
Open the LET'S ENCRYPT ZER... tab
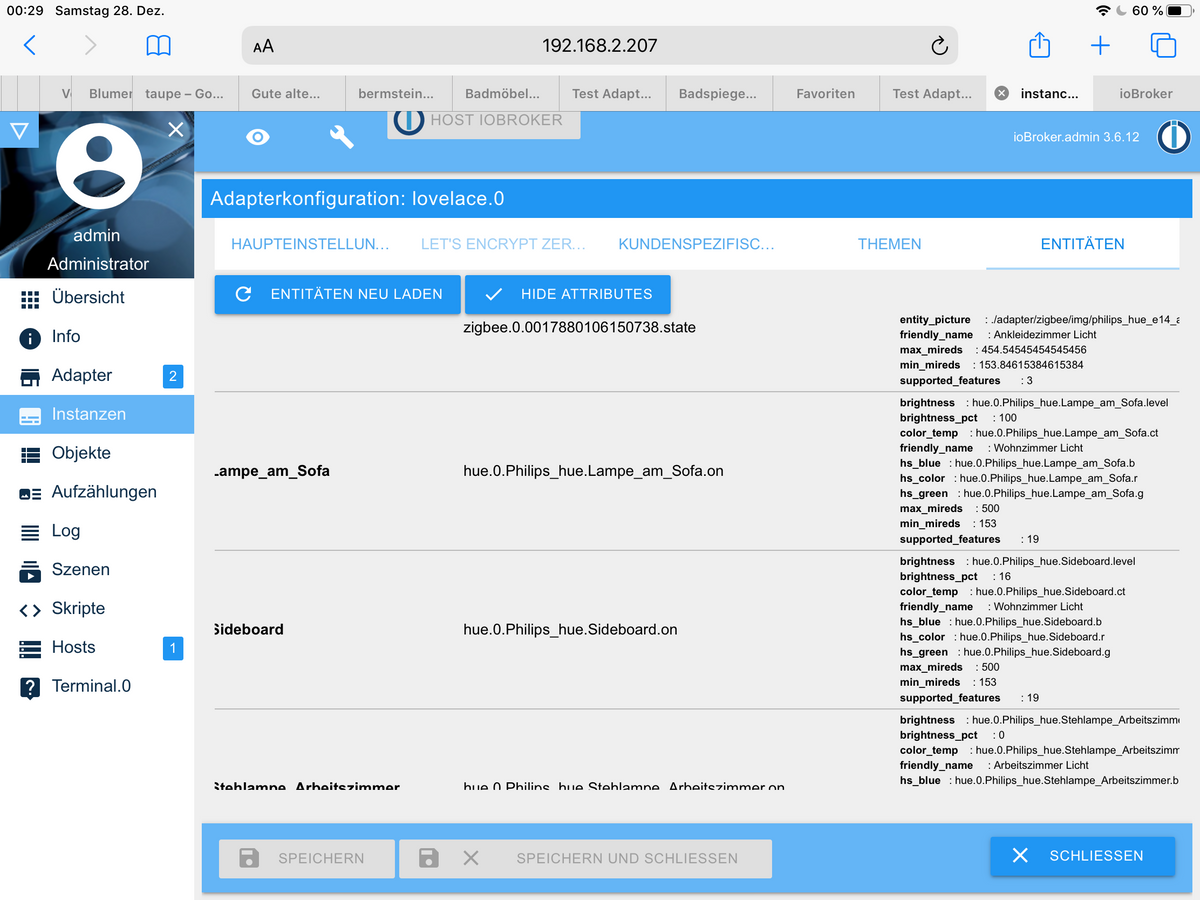click(x=503, y=244)
